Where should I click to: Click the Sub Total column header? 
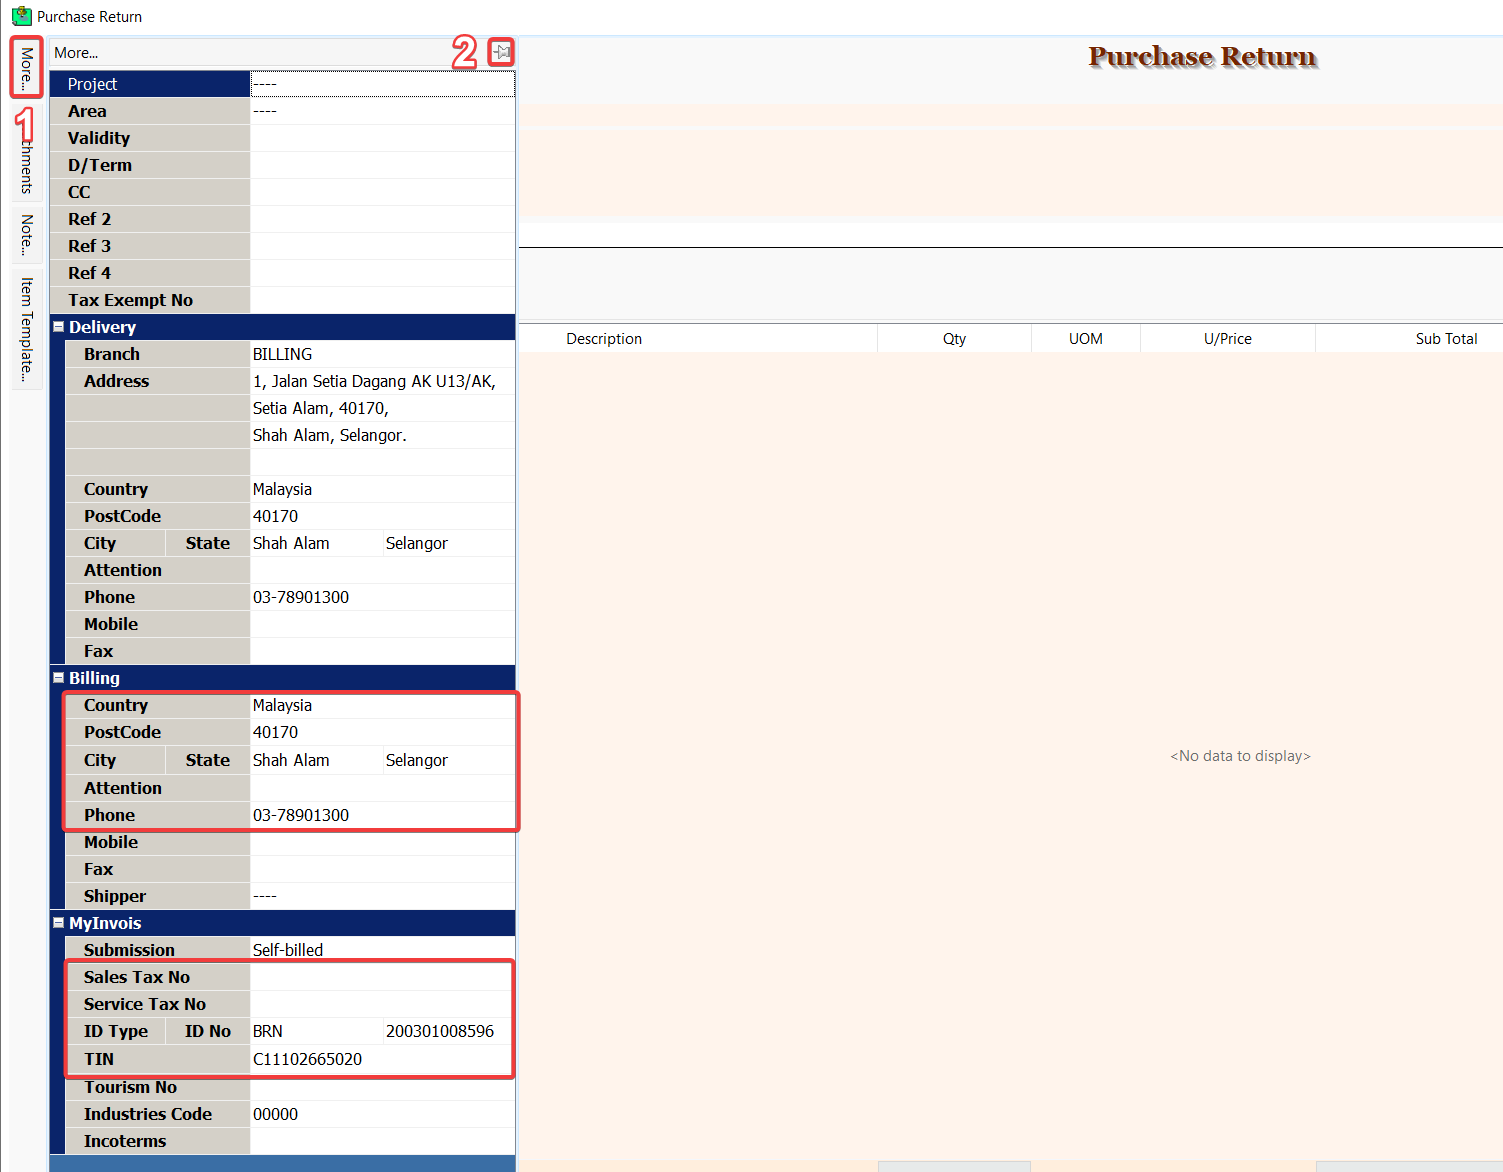(x=1445, y=339)
